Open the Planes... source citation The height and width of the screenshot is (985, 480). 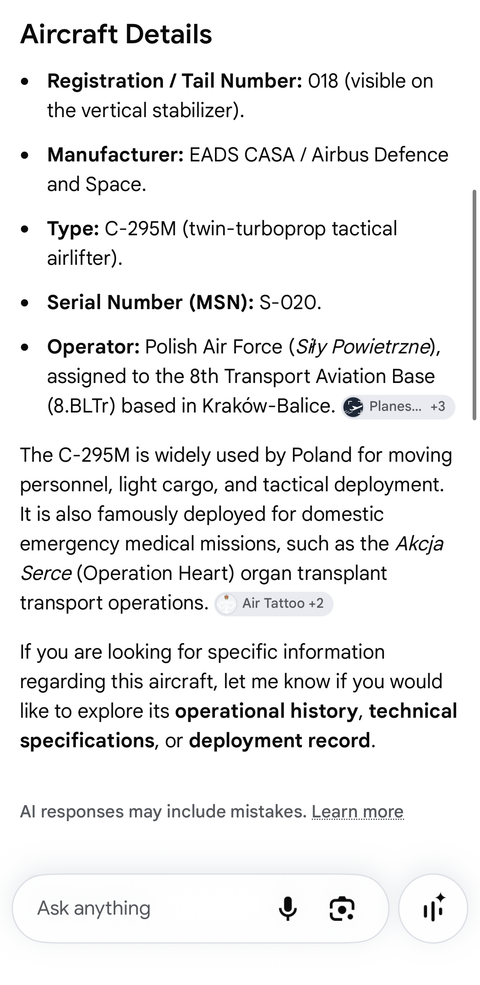398,407
